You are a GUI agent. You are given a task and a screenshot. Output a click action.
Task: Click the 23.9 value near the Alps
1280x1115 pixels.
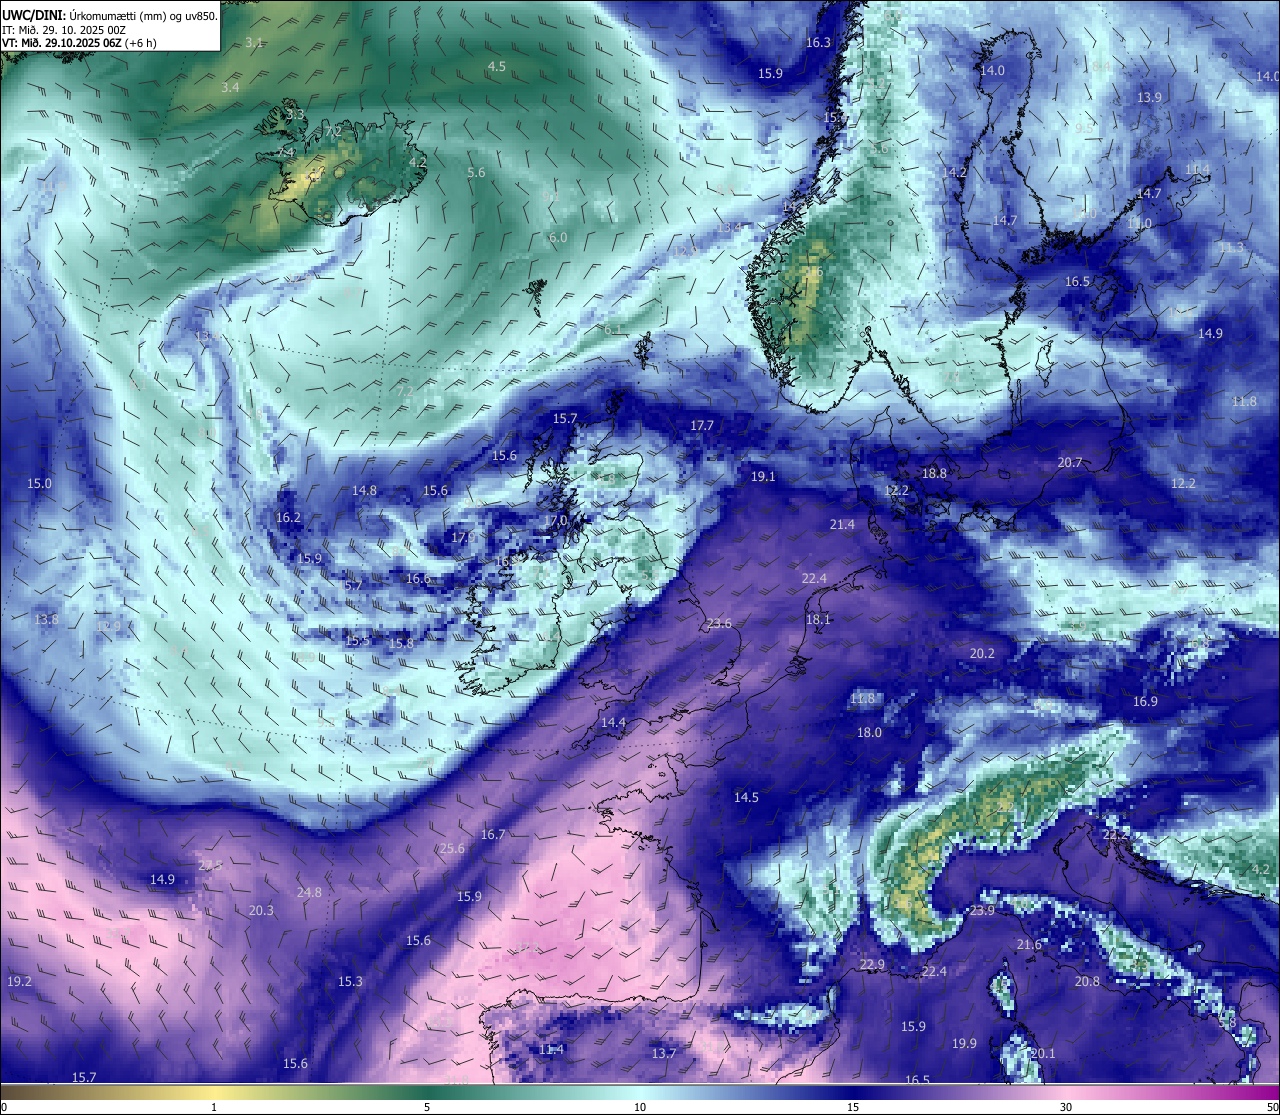(x=982, y=911)
